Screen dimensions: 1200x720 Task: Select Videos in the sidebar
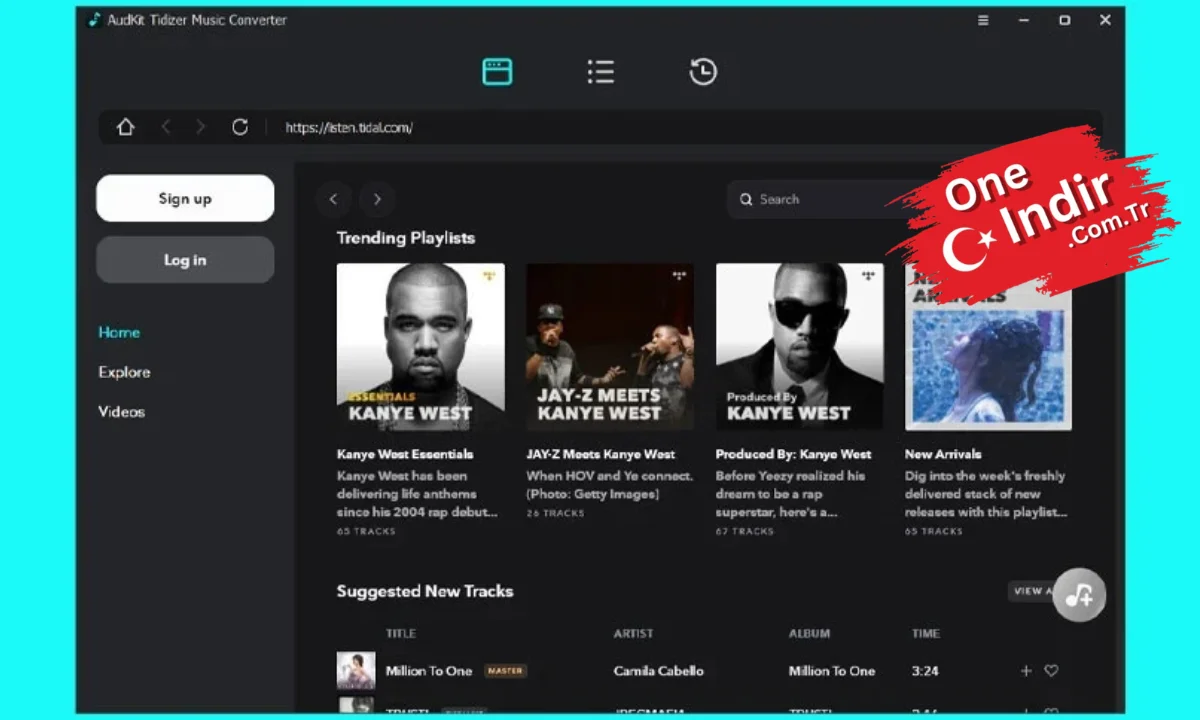121,412
